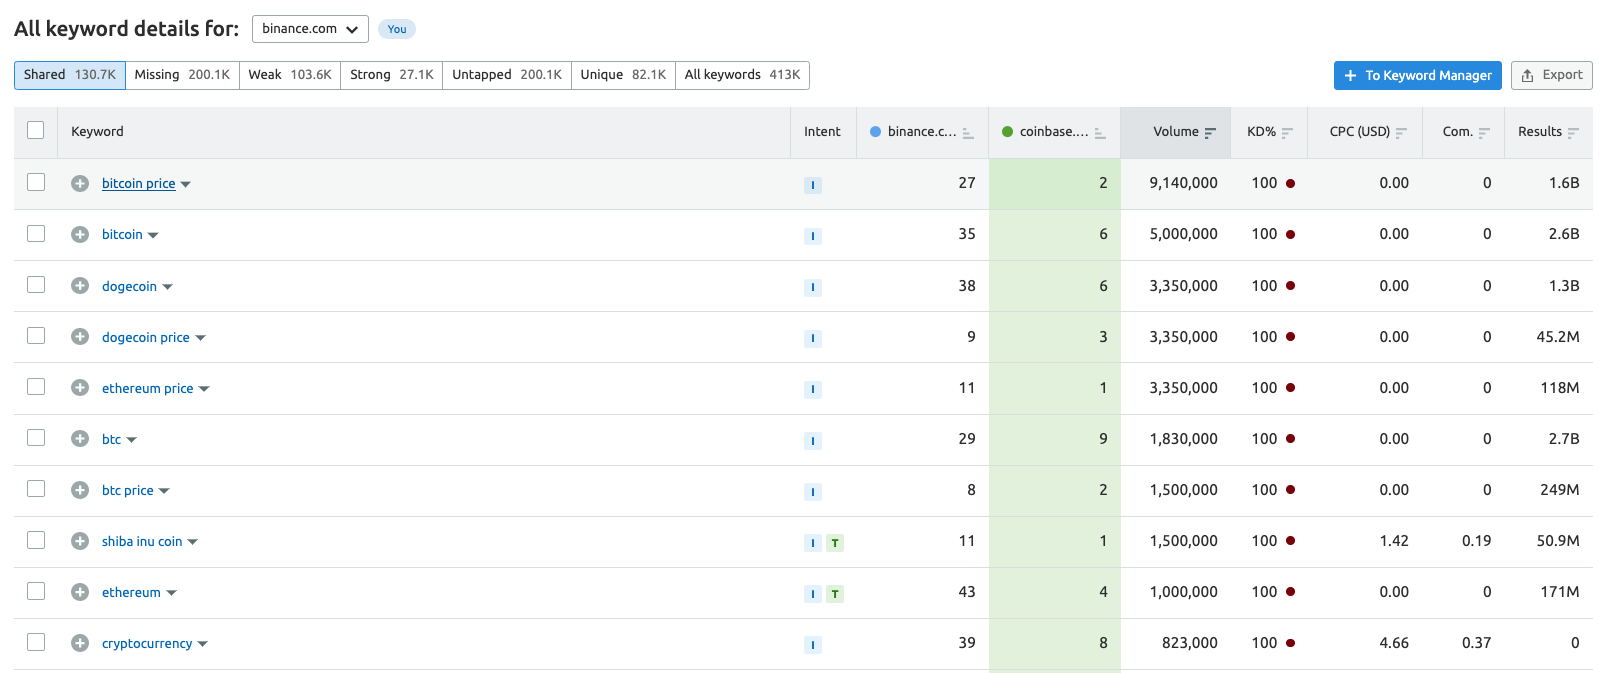The height and width of the screenshot is (673, 1612).
Task: Sort table by KD% column
Action: coord(1287,133)
